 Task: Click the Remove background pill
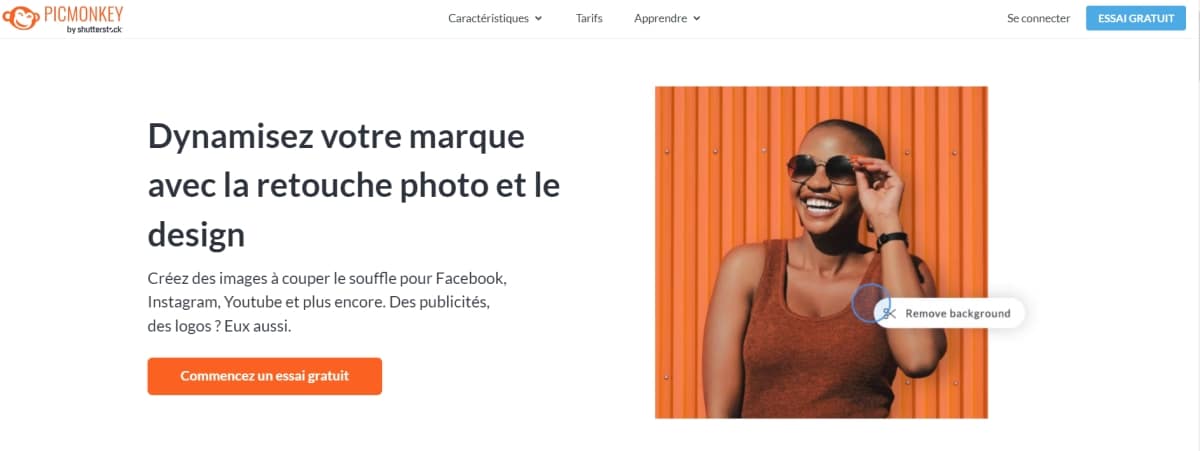point(950,313)
